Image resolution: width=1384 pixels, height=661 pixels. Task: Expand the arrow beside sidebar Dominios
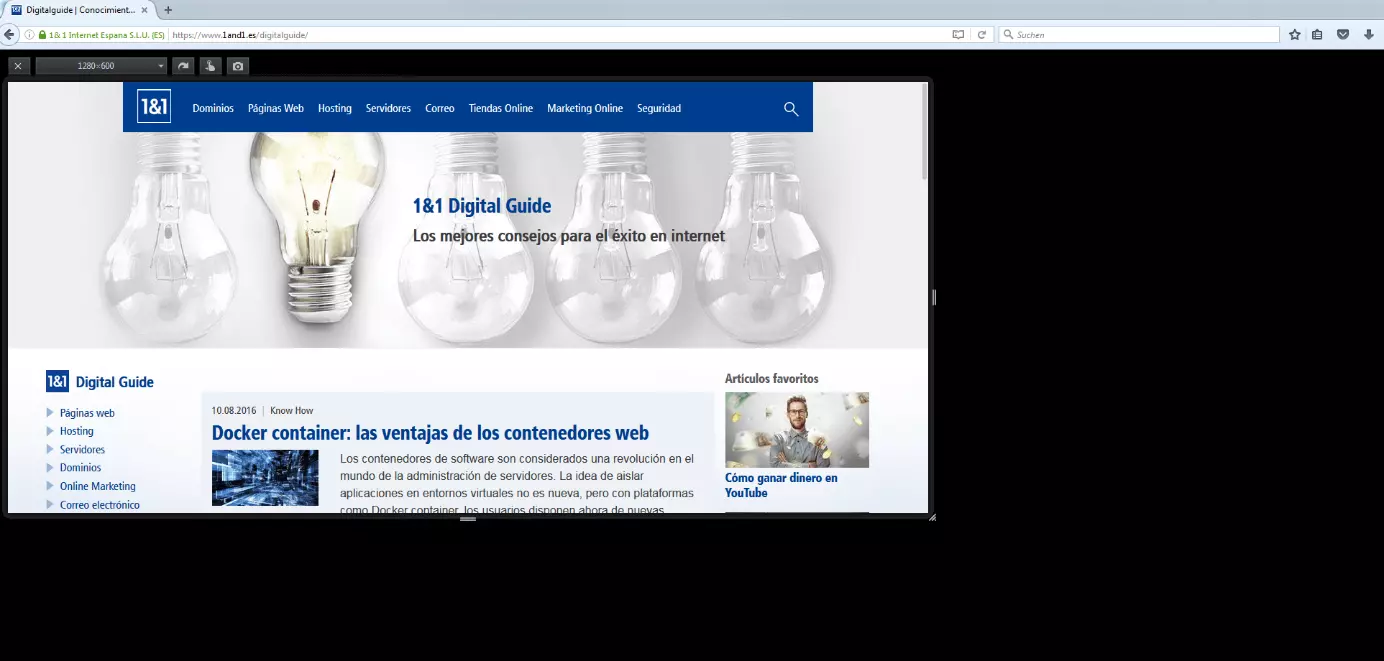(x=50, y=468)
